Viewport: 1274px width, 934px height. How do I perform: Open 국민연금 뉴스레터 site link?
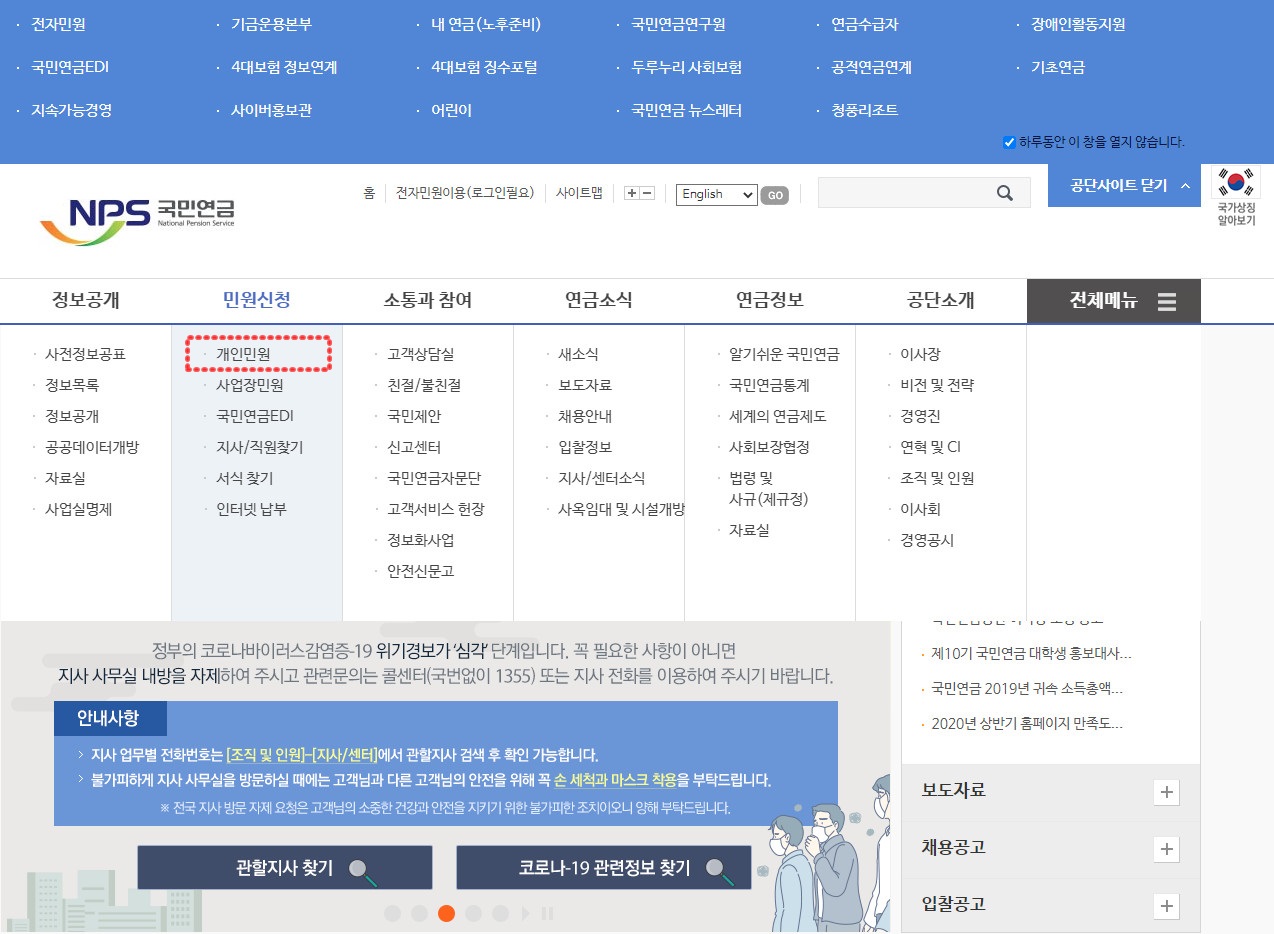tap(686, 110)
